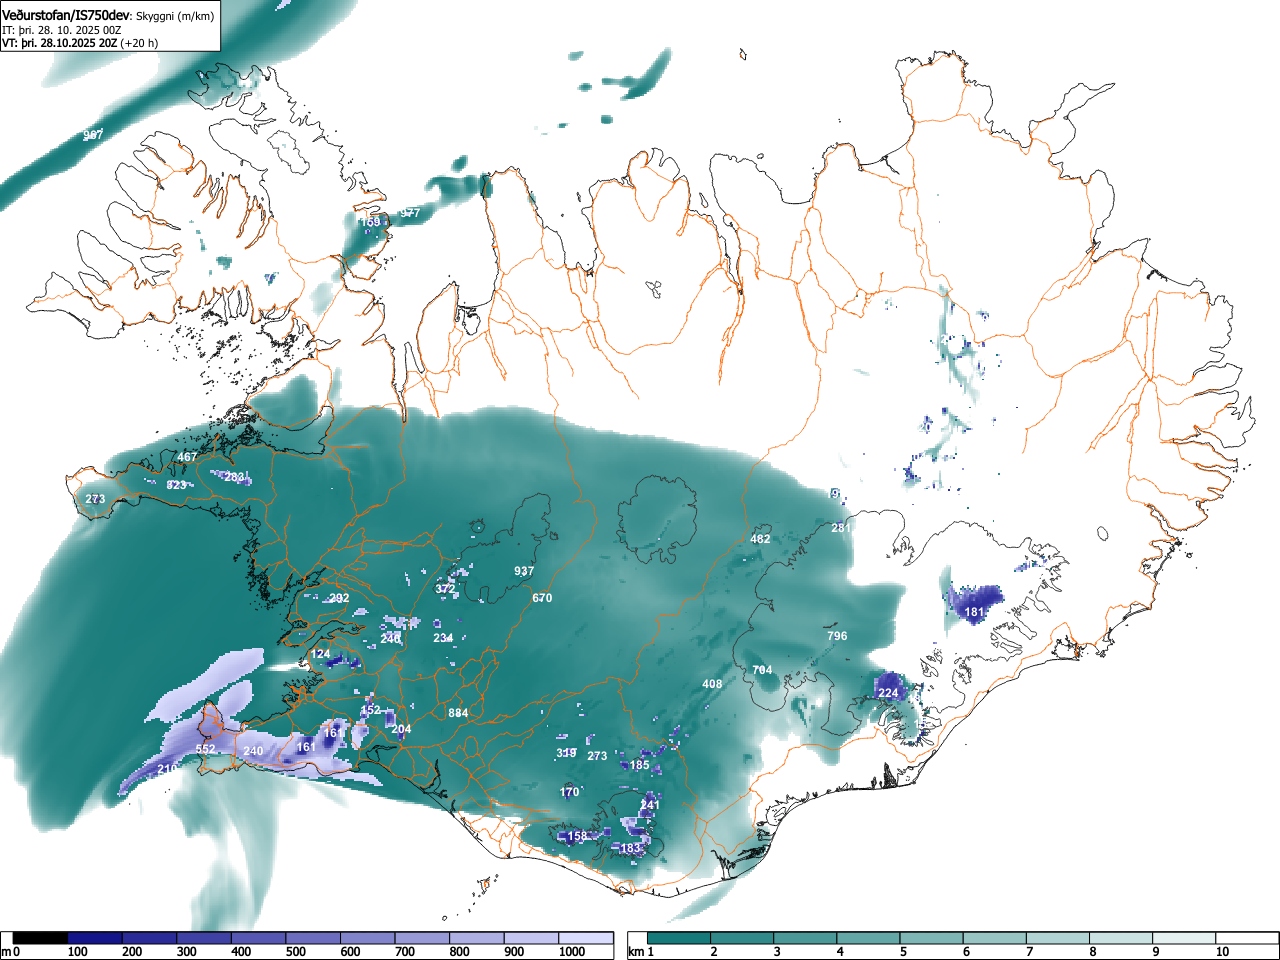Viewport: 1280px width, 960px height.
Task: Click visibility value 224 in the purple patch
Action: coord(888,692)
